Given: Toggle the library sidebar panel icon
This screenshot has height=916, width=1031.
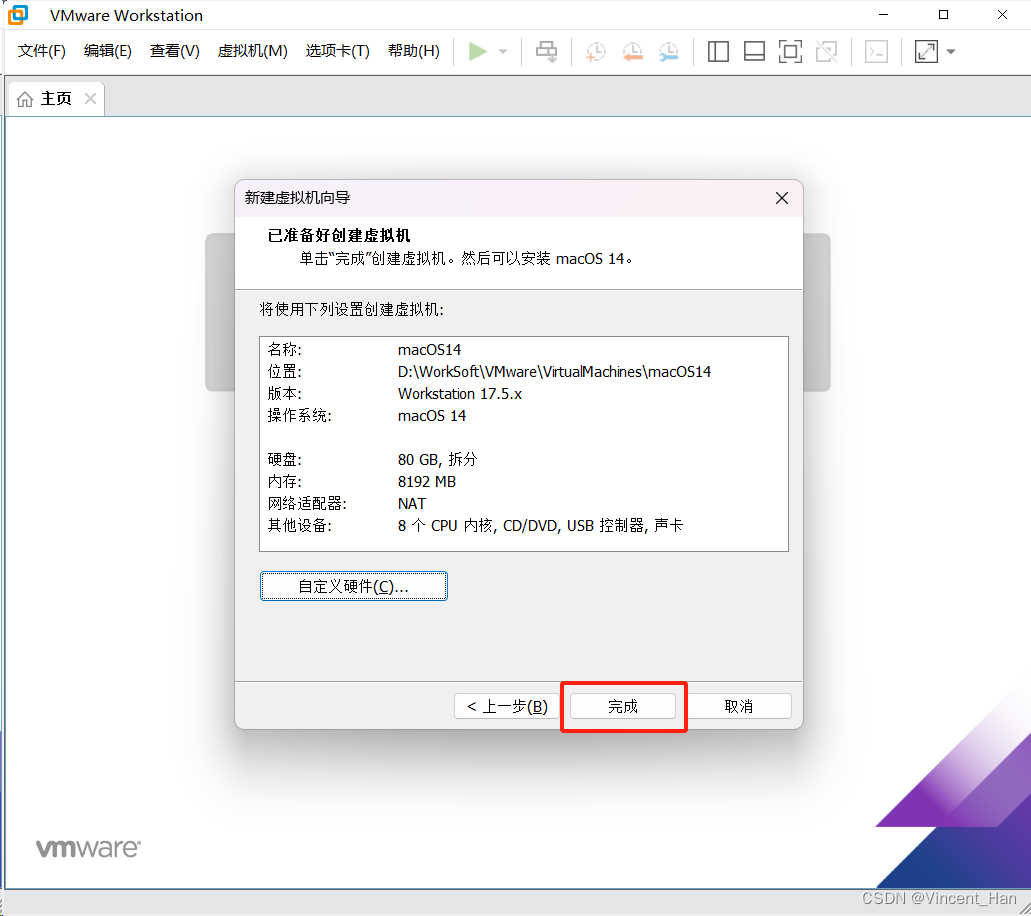Looking at the screenshot, I should coord(718,51).
